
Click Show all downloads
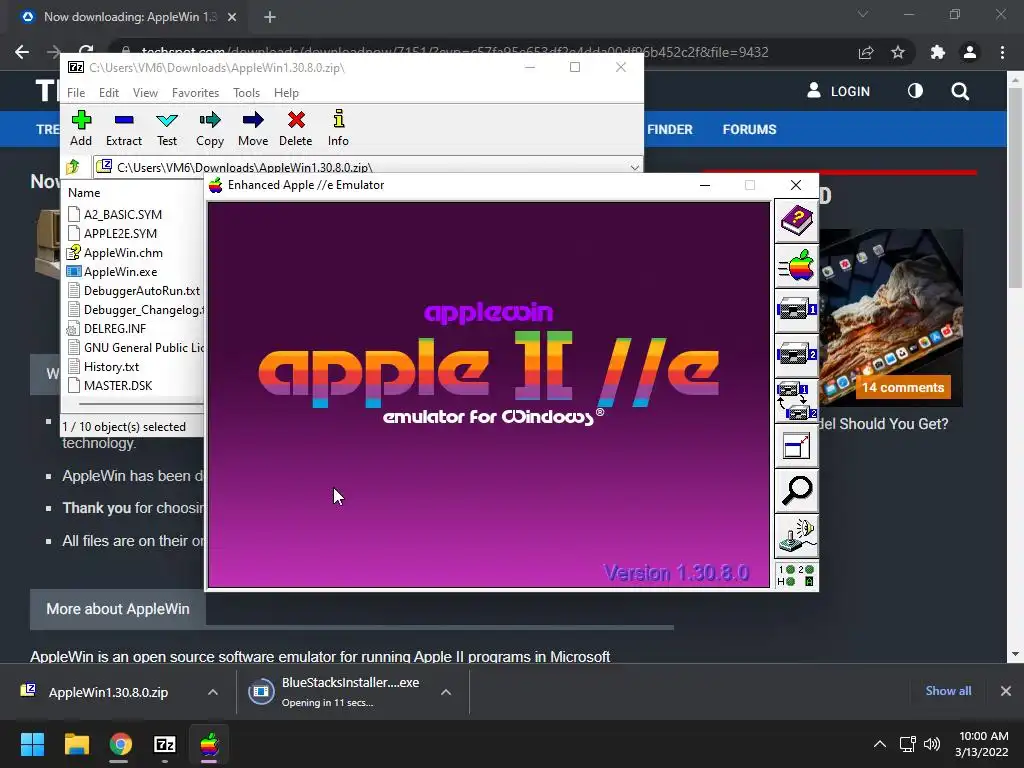pyautogui.click(x=948, y=691)
